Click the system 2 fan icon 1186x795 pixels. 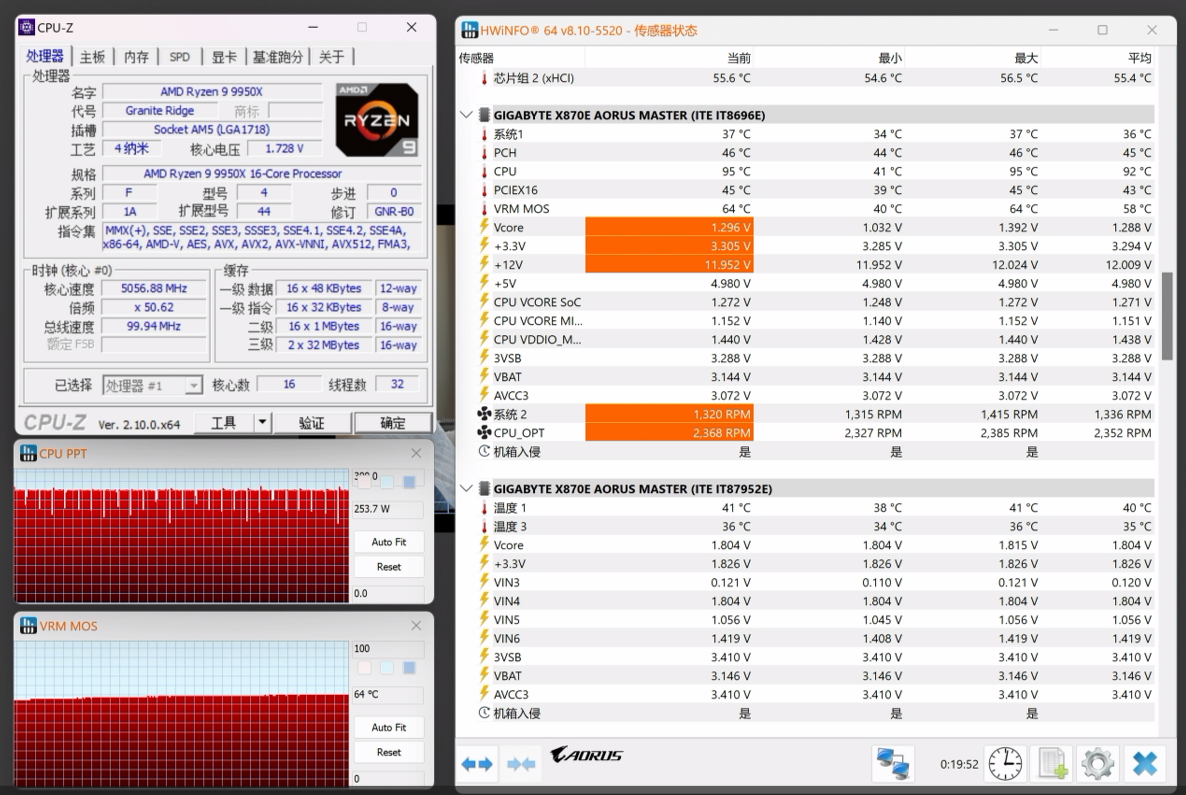pyautogui.click(x=485, y=414)
